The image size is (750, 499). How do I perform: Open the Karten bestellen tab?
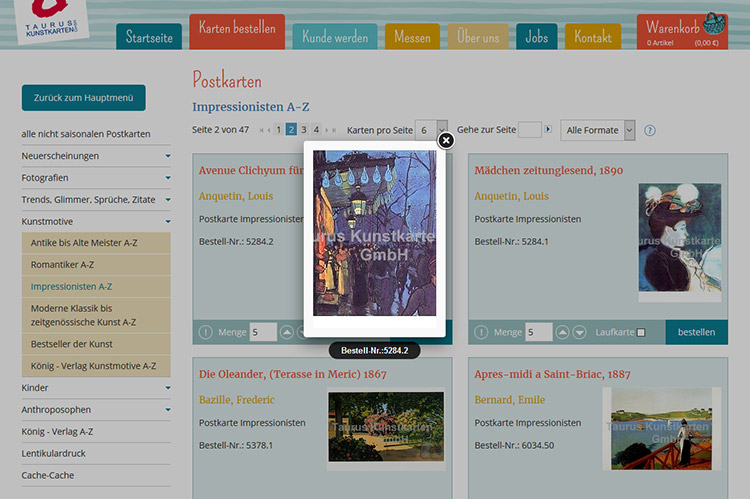point(237,32)
